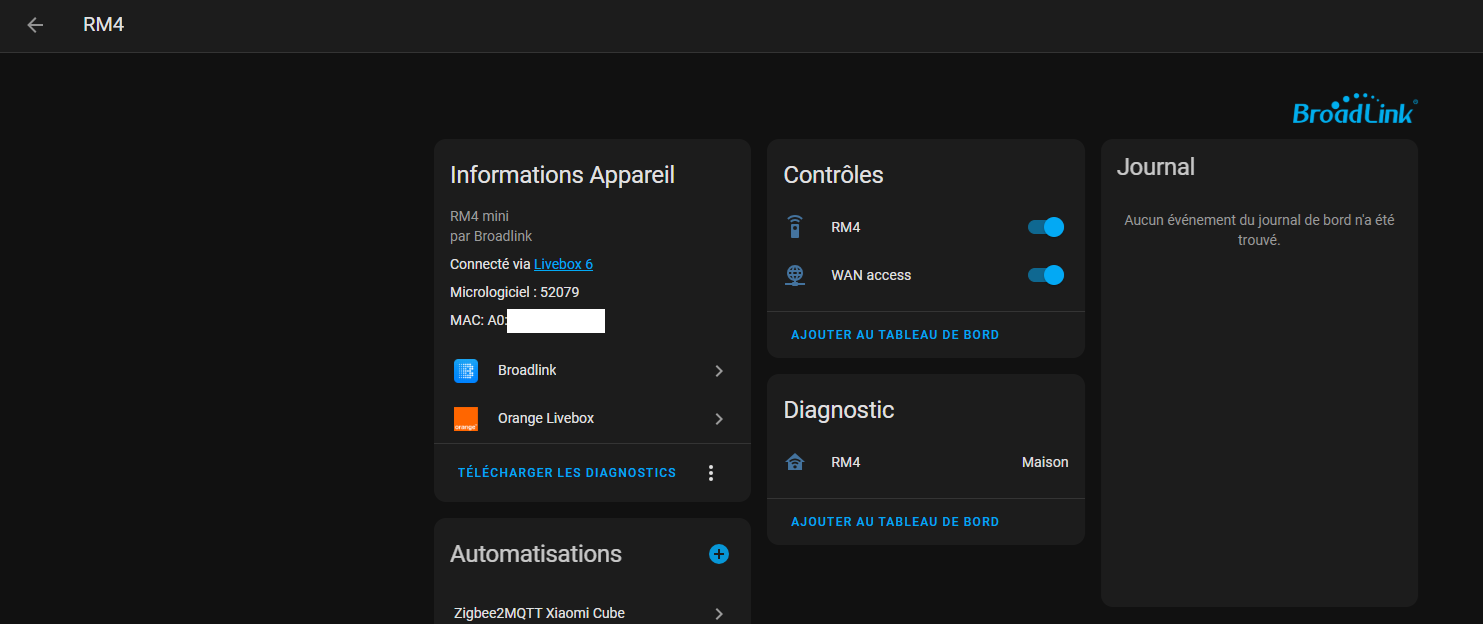Click the BroadLink logo
The width and height of the screenshot is (1483, 624).
click(1355, 110)
